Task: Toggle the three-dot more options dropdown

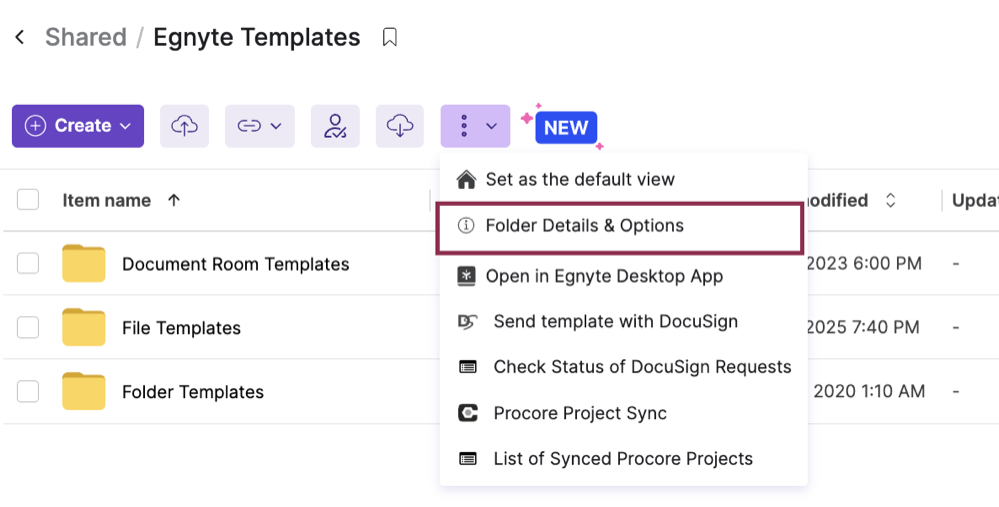Action: pyautogui.click(x=475, y=126)
